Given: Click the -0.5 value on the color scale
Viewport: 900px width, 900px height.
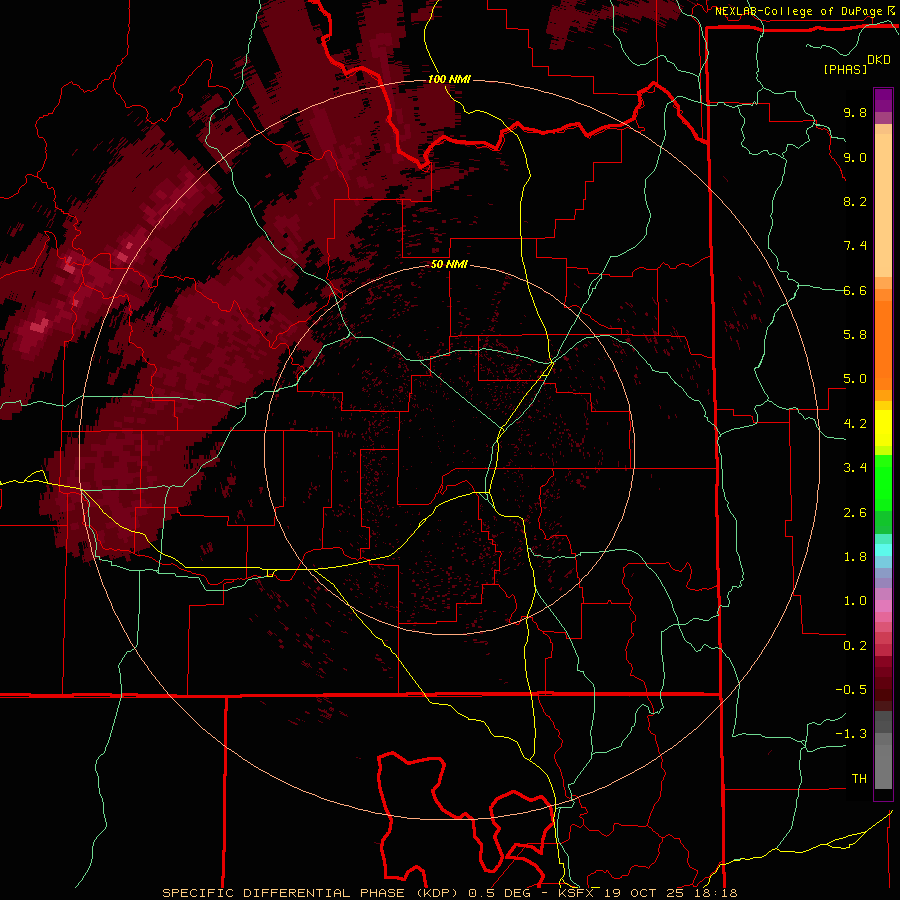Looking at the screenshot, I should [x=851, y=690].
